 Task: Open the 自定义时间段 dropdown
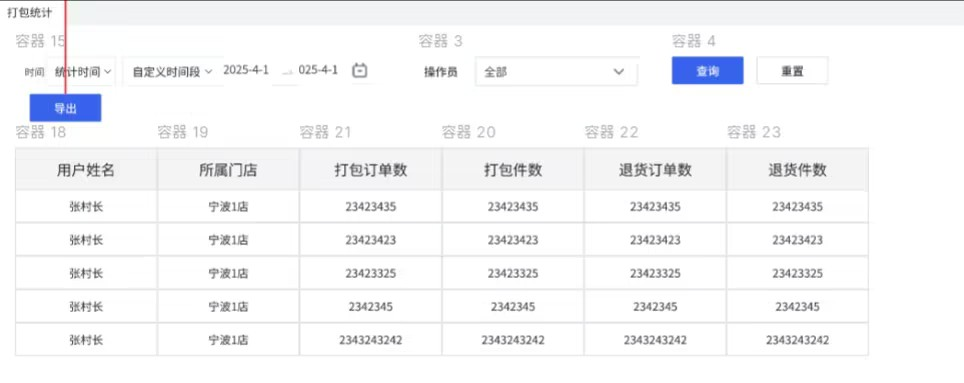pos(172,72)
